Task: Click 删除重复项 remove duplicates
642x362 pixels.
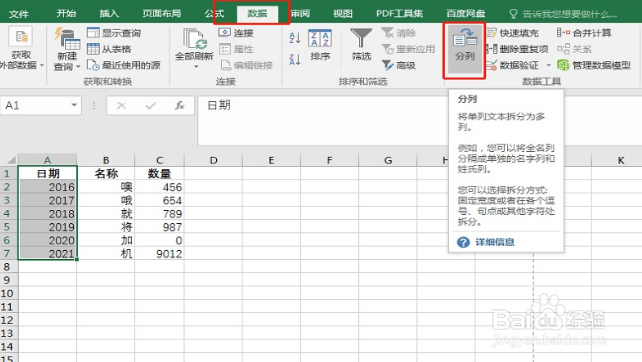Action: point(517,49)
